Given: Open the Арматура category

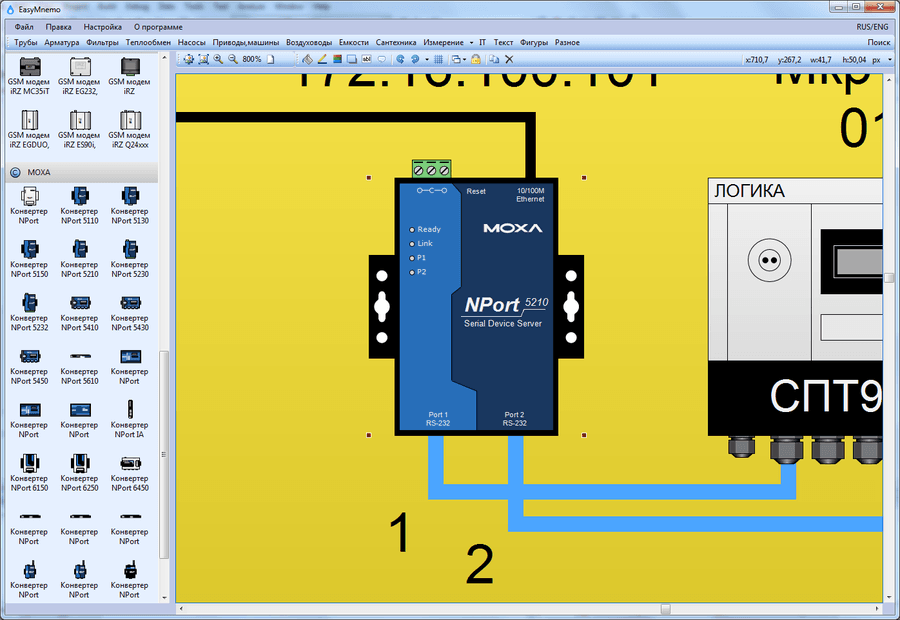Looking at the screenshot, I should point(61,42).
